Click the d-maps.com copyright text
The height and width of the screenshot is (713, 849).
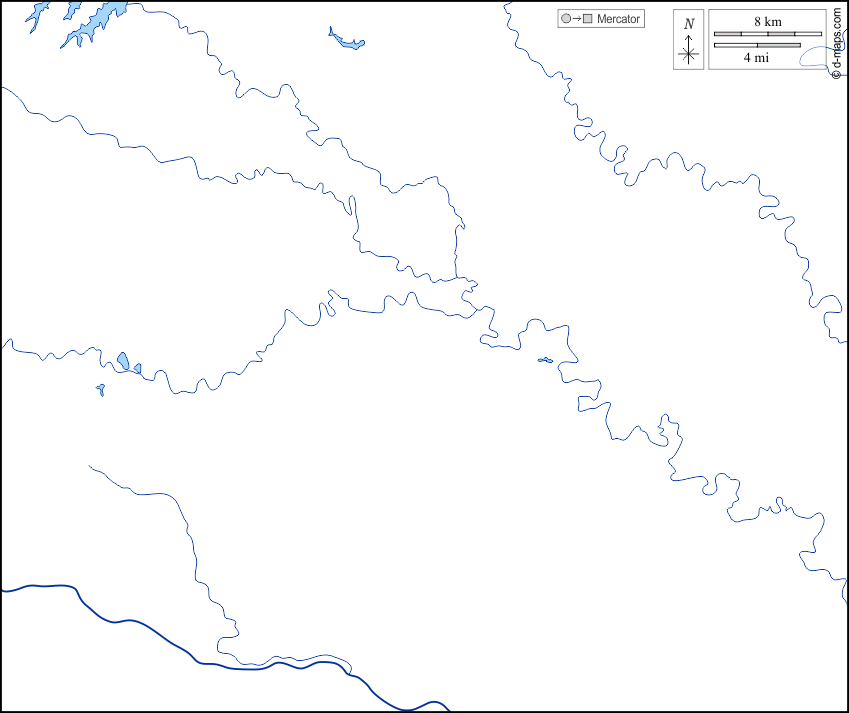tap(835, 43)
